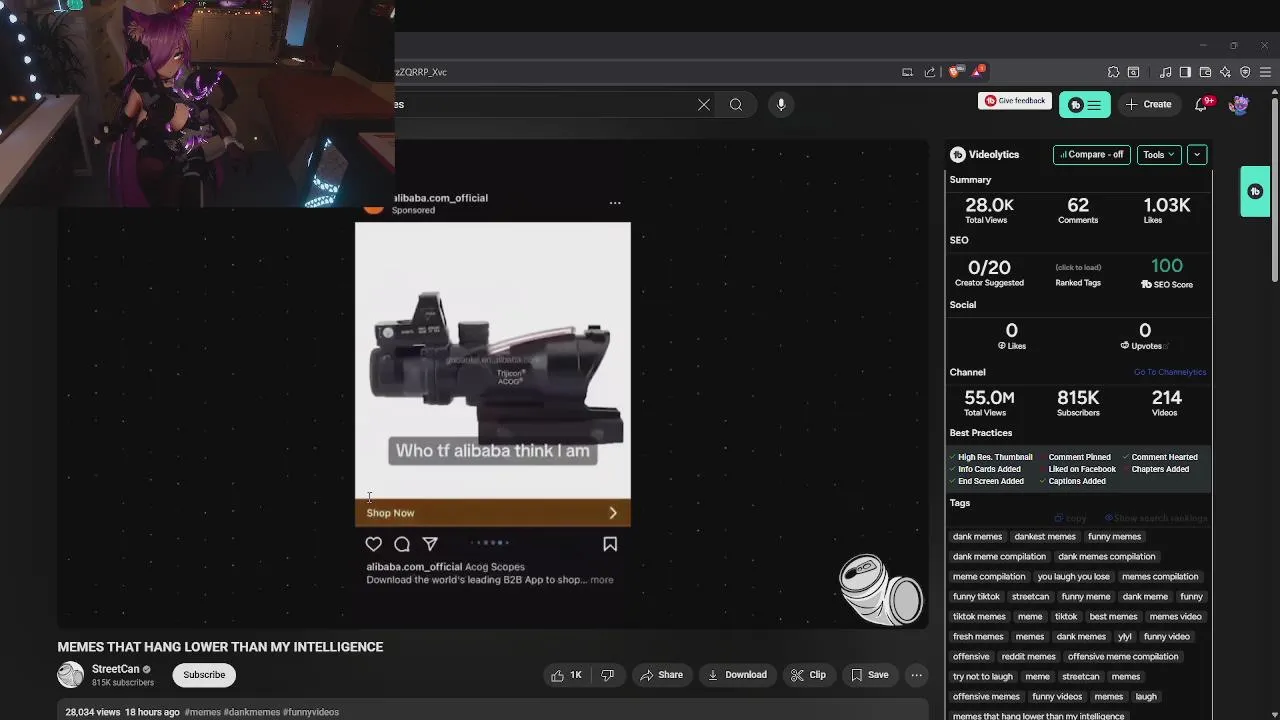Image resolution: width=1280 pixels, height=720 pixels.
Task: Click the 'reddit memes' tag
Action: 1028,657
